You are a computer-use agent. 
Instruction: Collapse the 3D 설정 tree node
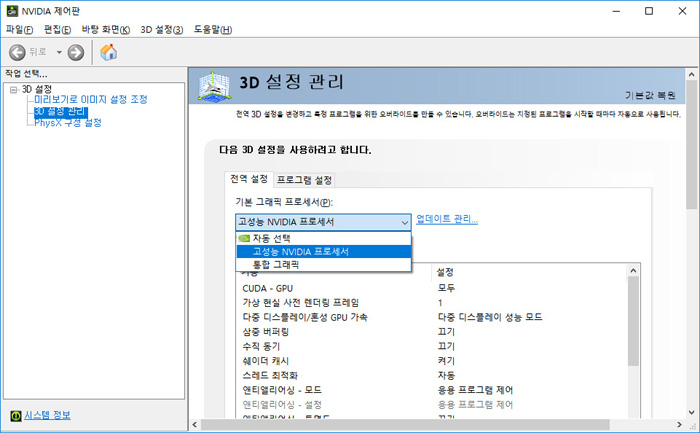point(14,90)
